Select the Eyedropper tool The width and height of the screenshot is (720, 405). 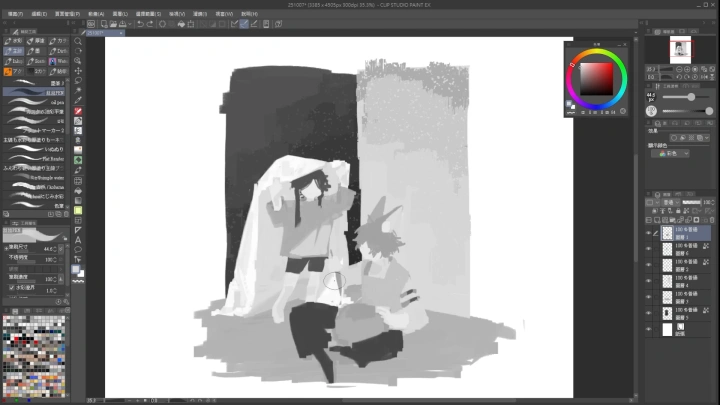tap(78, 97)
